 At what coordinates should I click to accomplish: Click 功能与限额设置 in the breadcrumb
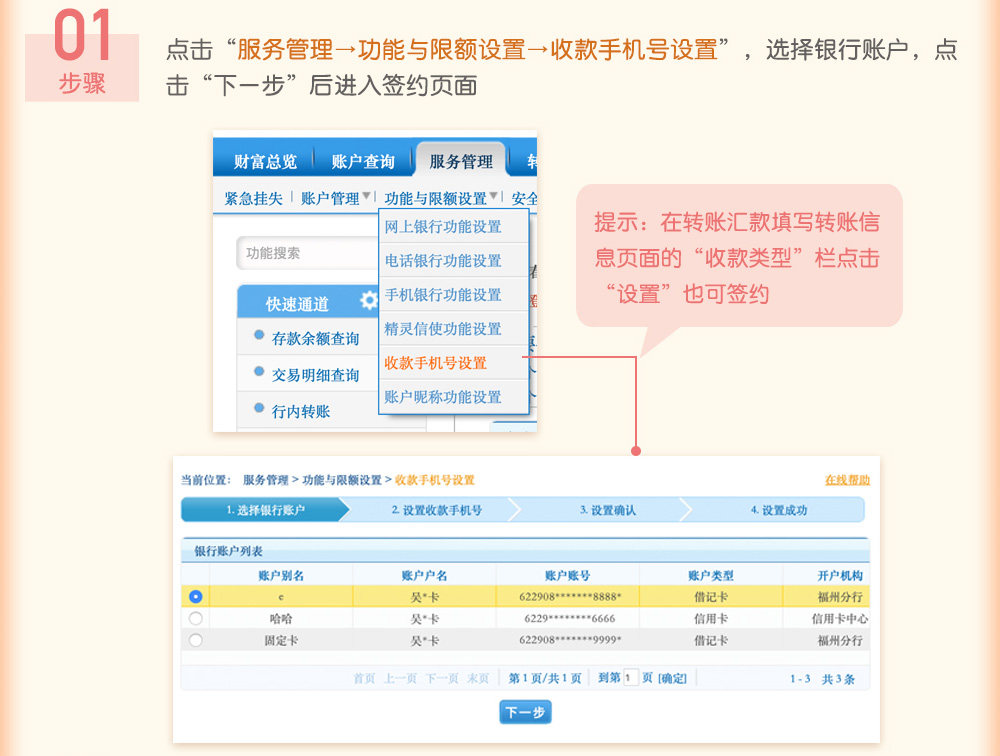pos(342,480)
